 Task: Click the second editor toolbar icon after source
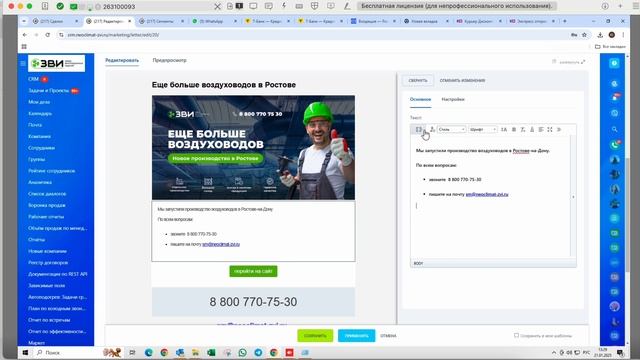pos(432,129)
